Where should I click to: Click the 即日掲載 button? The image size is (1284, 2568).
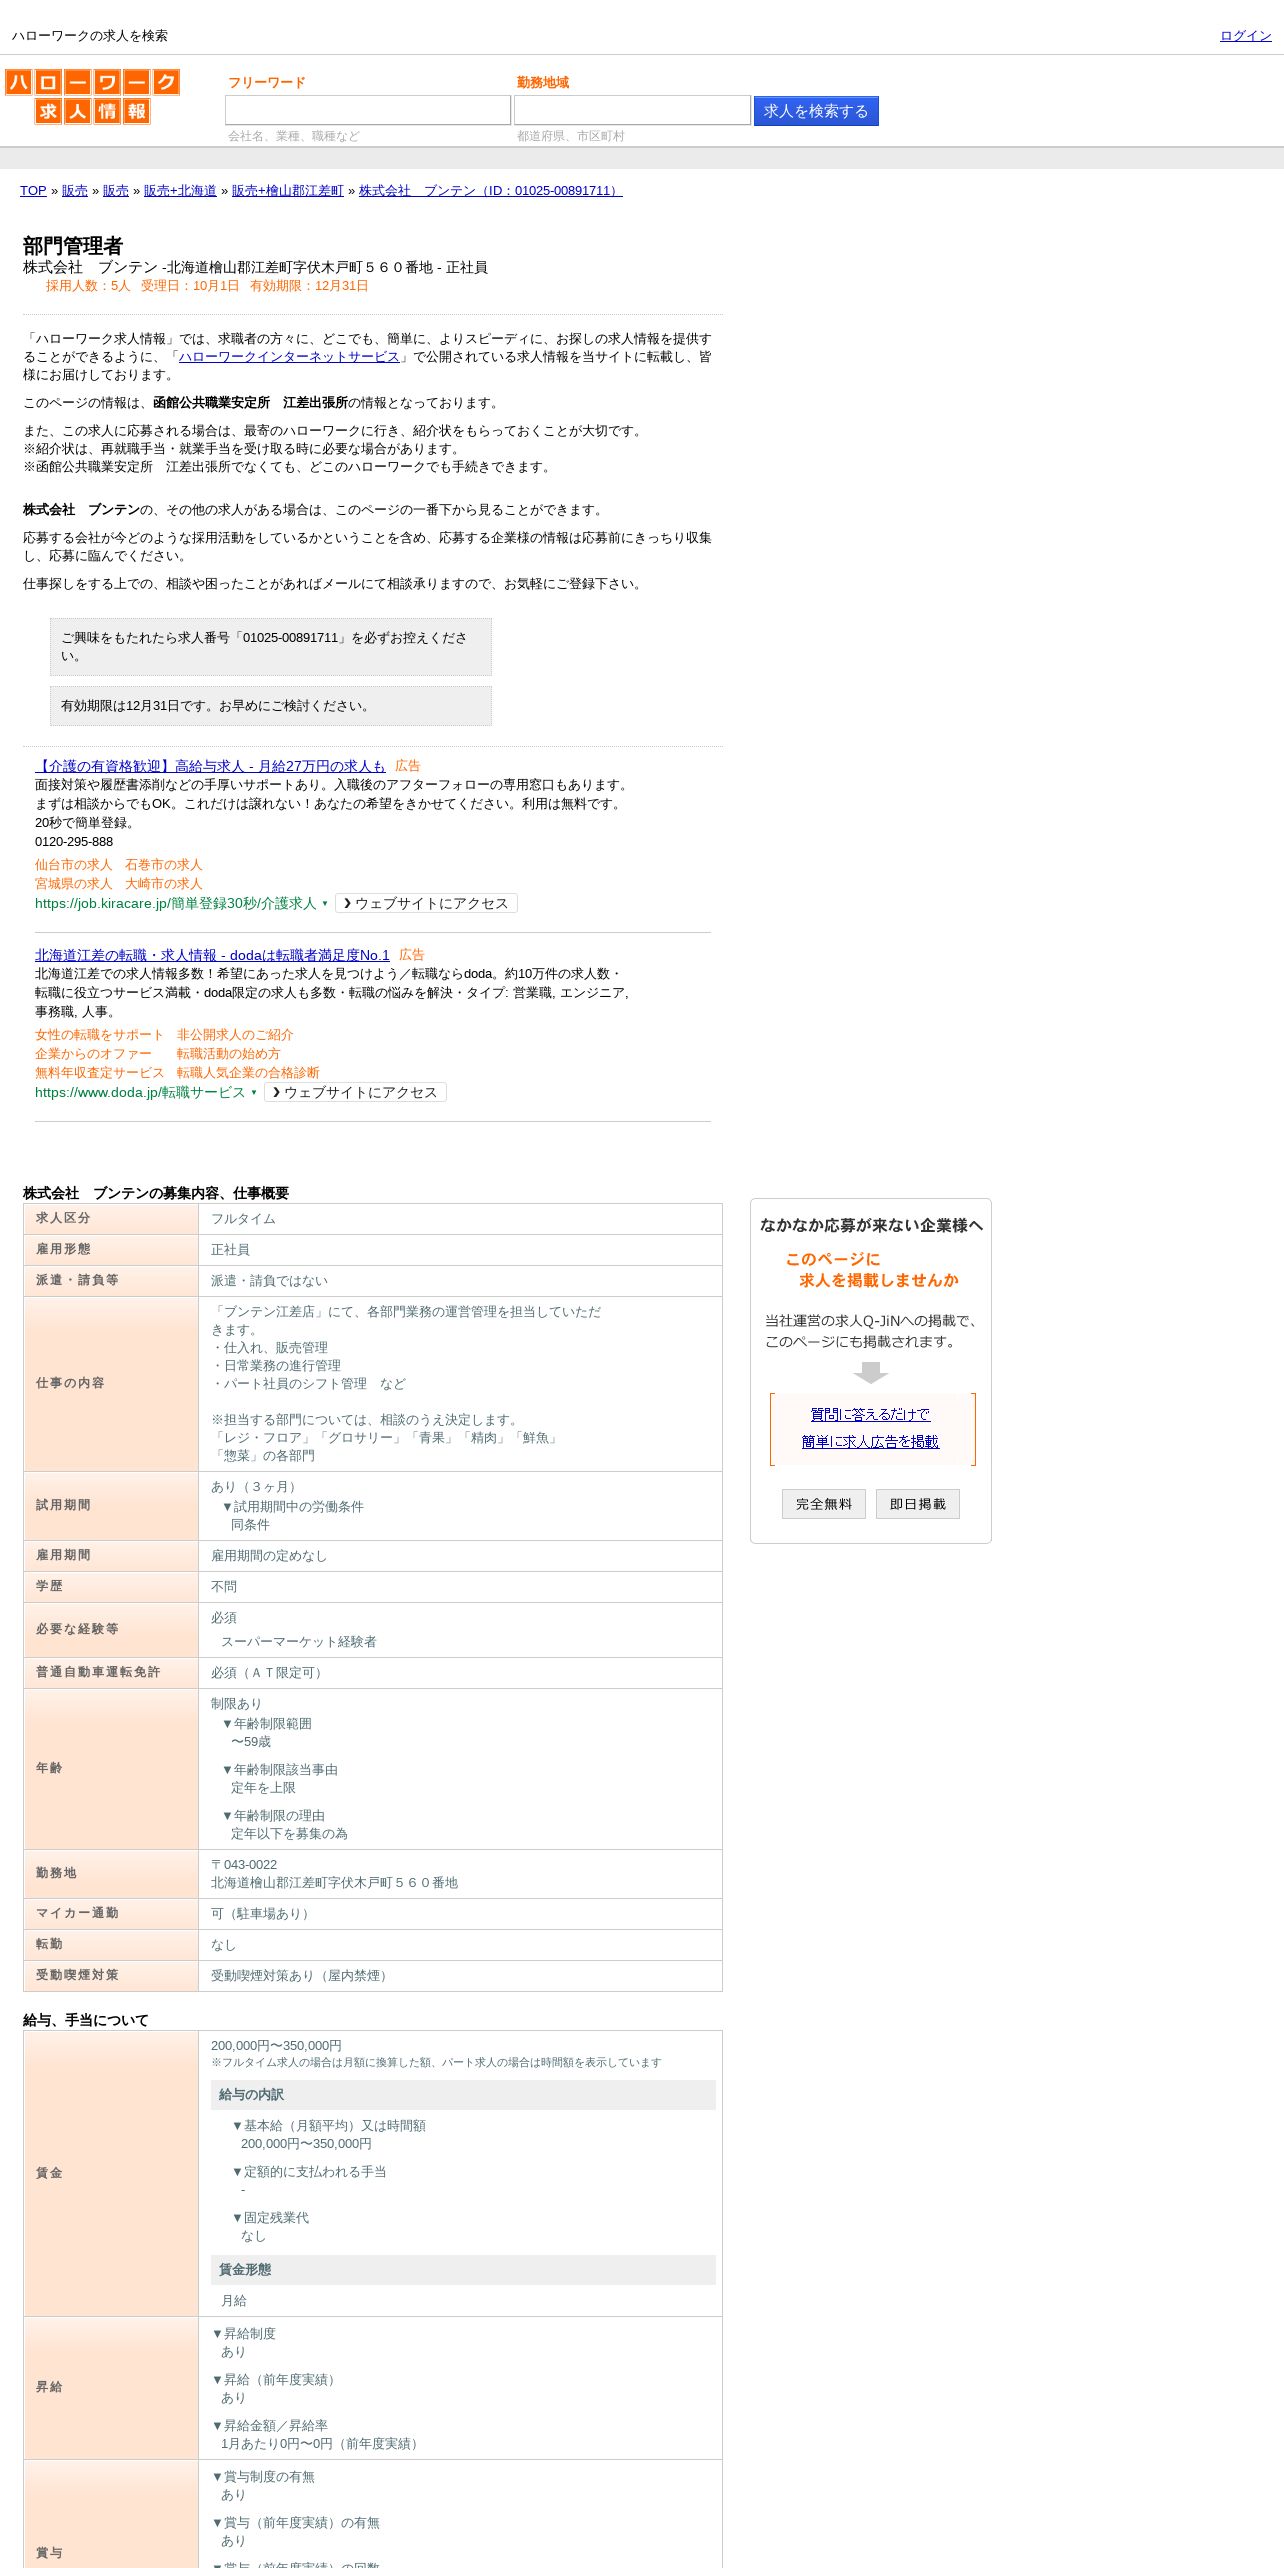click(x=918, y=1504)
